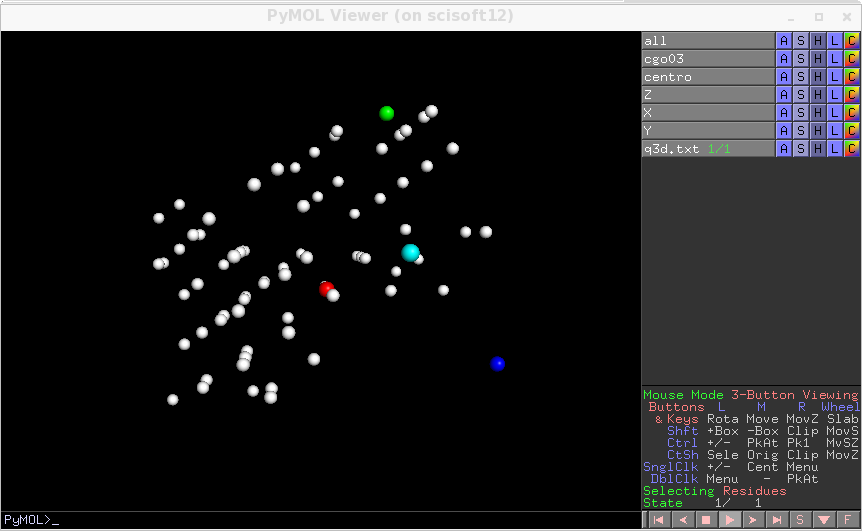
Task: Click the S sequence viewer button
Action: pyautogui.click(x=800, y=520)
